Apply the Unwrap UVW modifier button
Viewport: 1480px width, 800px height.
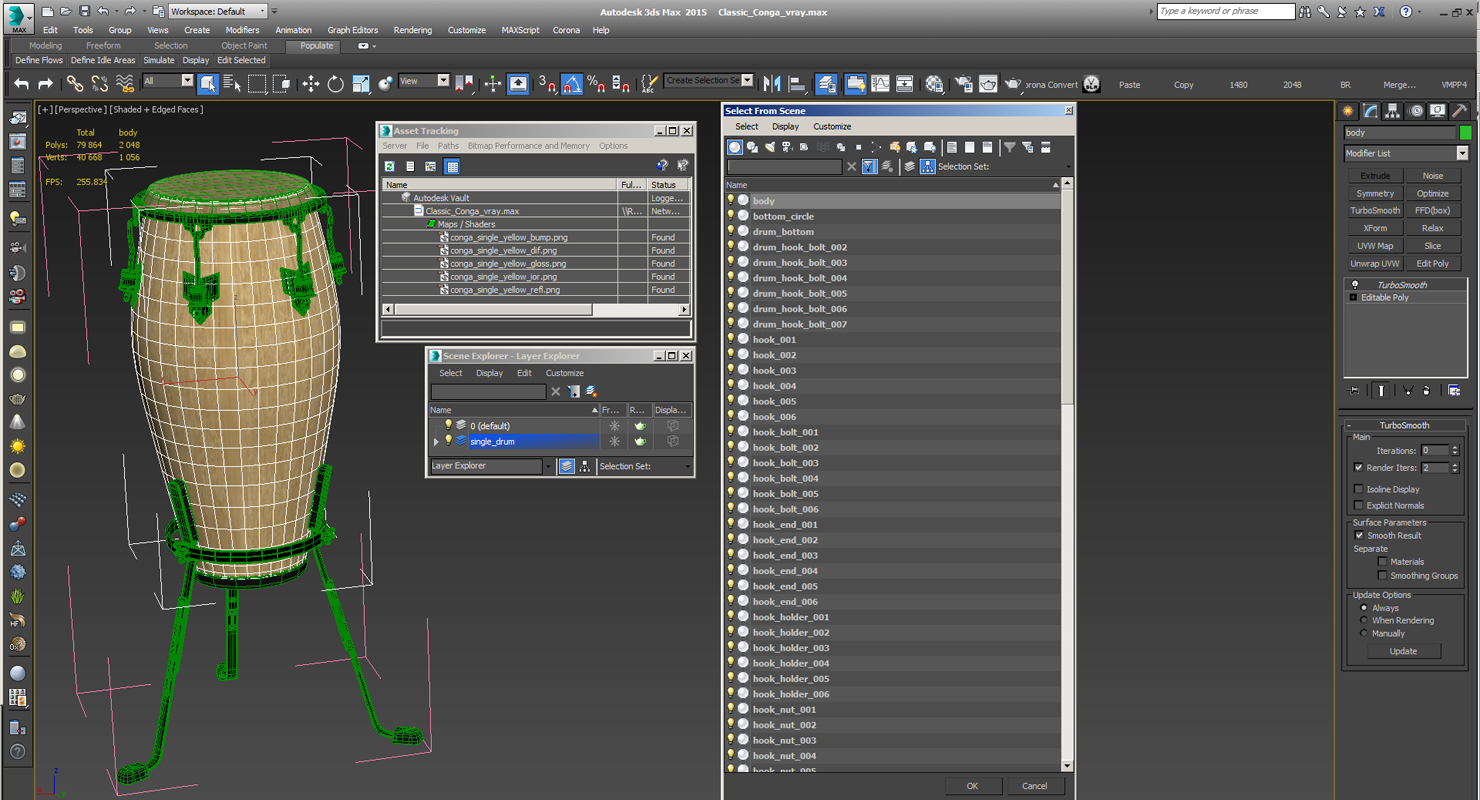(1375, 264)
